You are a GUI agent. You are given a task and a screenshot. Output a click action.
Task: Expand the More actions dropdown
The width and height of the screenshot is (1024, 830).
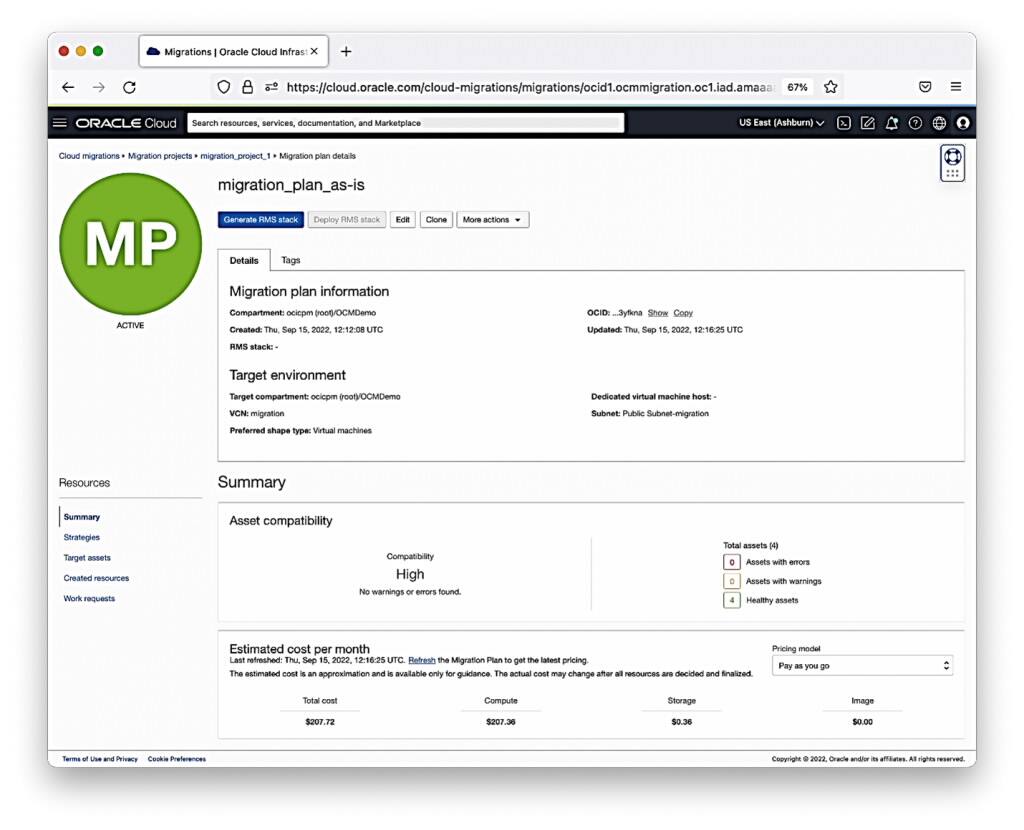pyautogui.click(x=492, y=219)
